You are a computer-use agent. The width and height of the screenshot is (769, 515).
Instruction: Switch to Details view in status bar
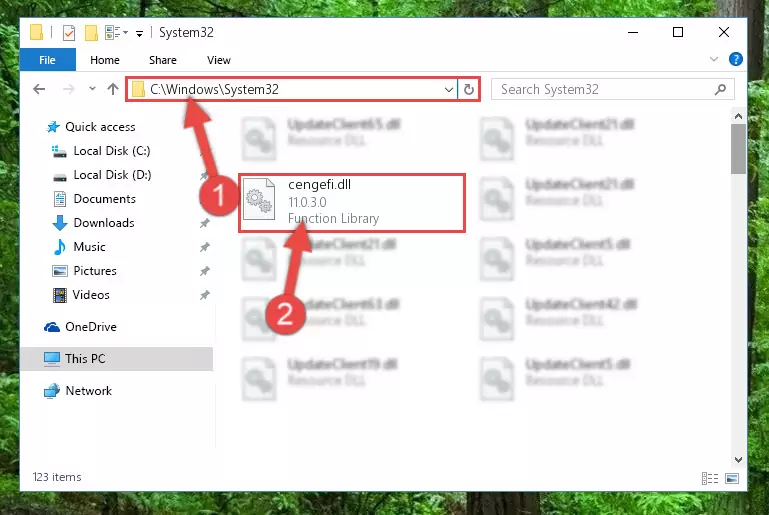tap(710, 478)
